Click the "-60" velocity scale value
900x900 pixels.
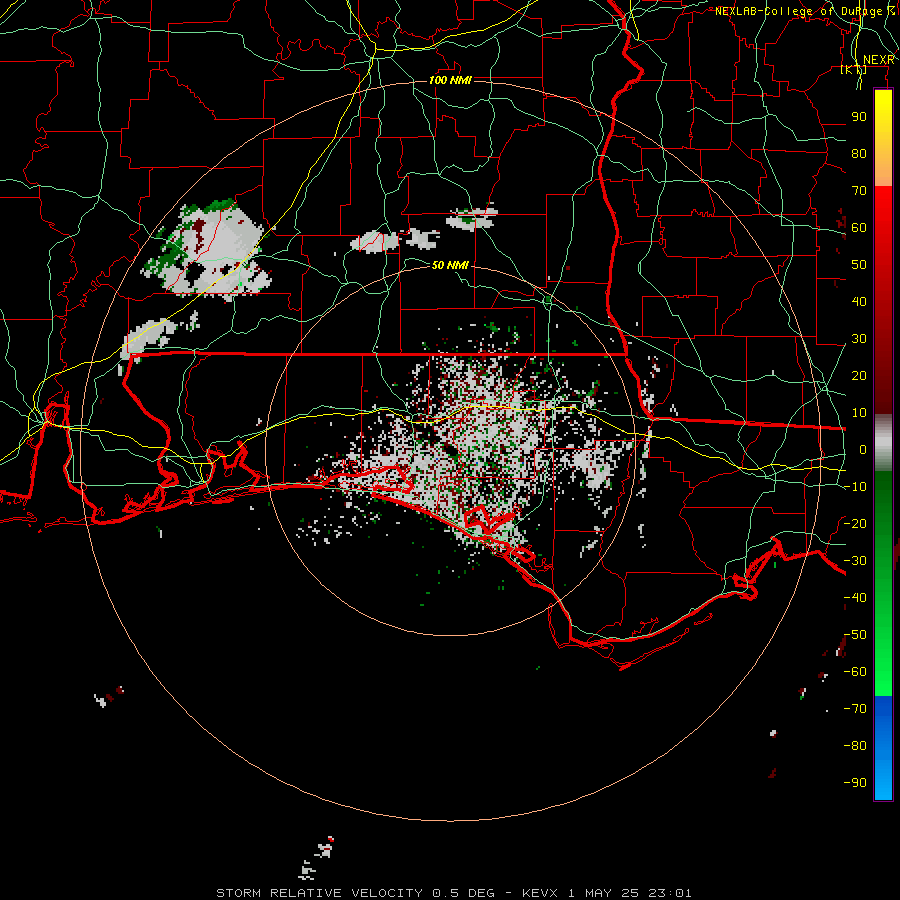(855, 672)
